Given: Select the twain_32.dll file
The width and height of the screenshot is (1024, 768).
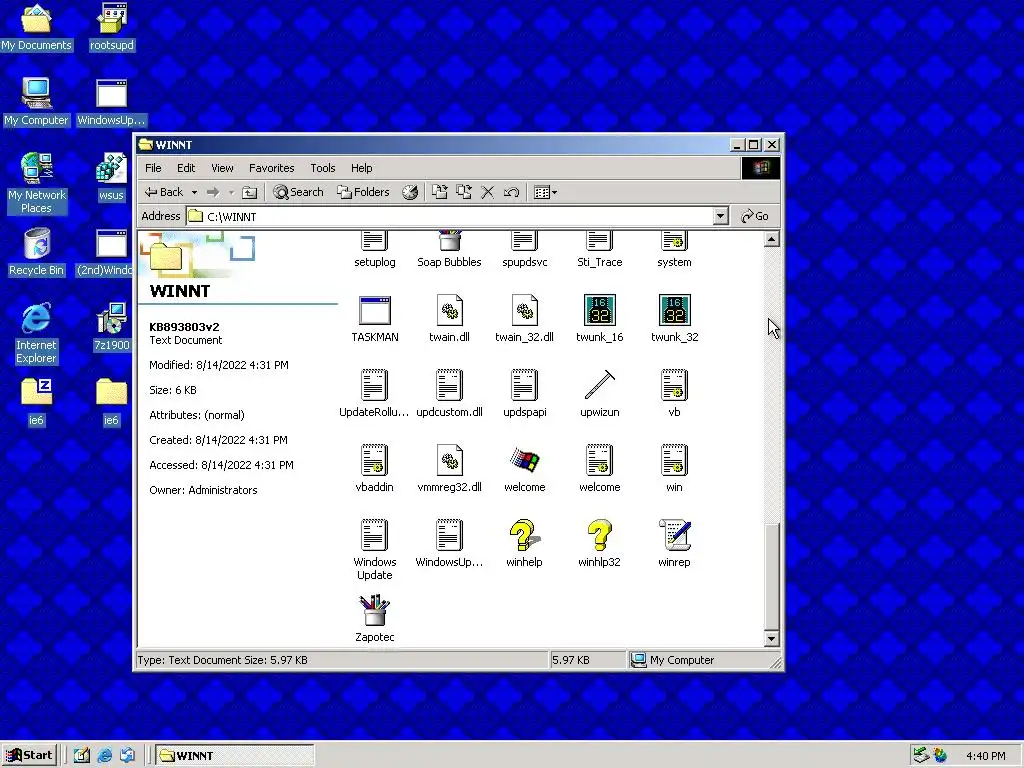Looking at the screenshot, I should tap(524, 319).
